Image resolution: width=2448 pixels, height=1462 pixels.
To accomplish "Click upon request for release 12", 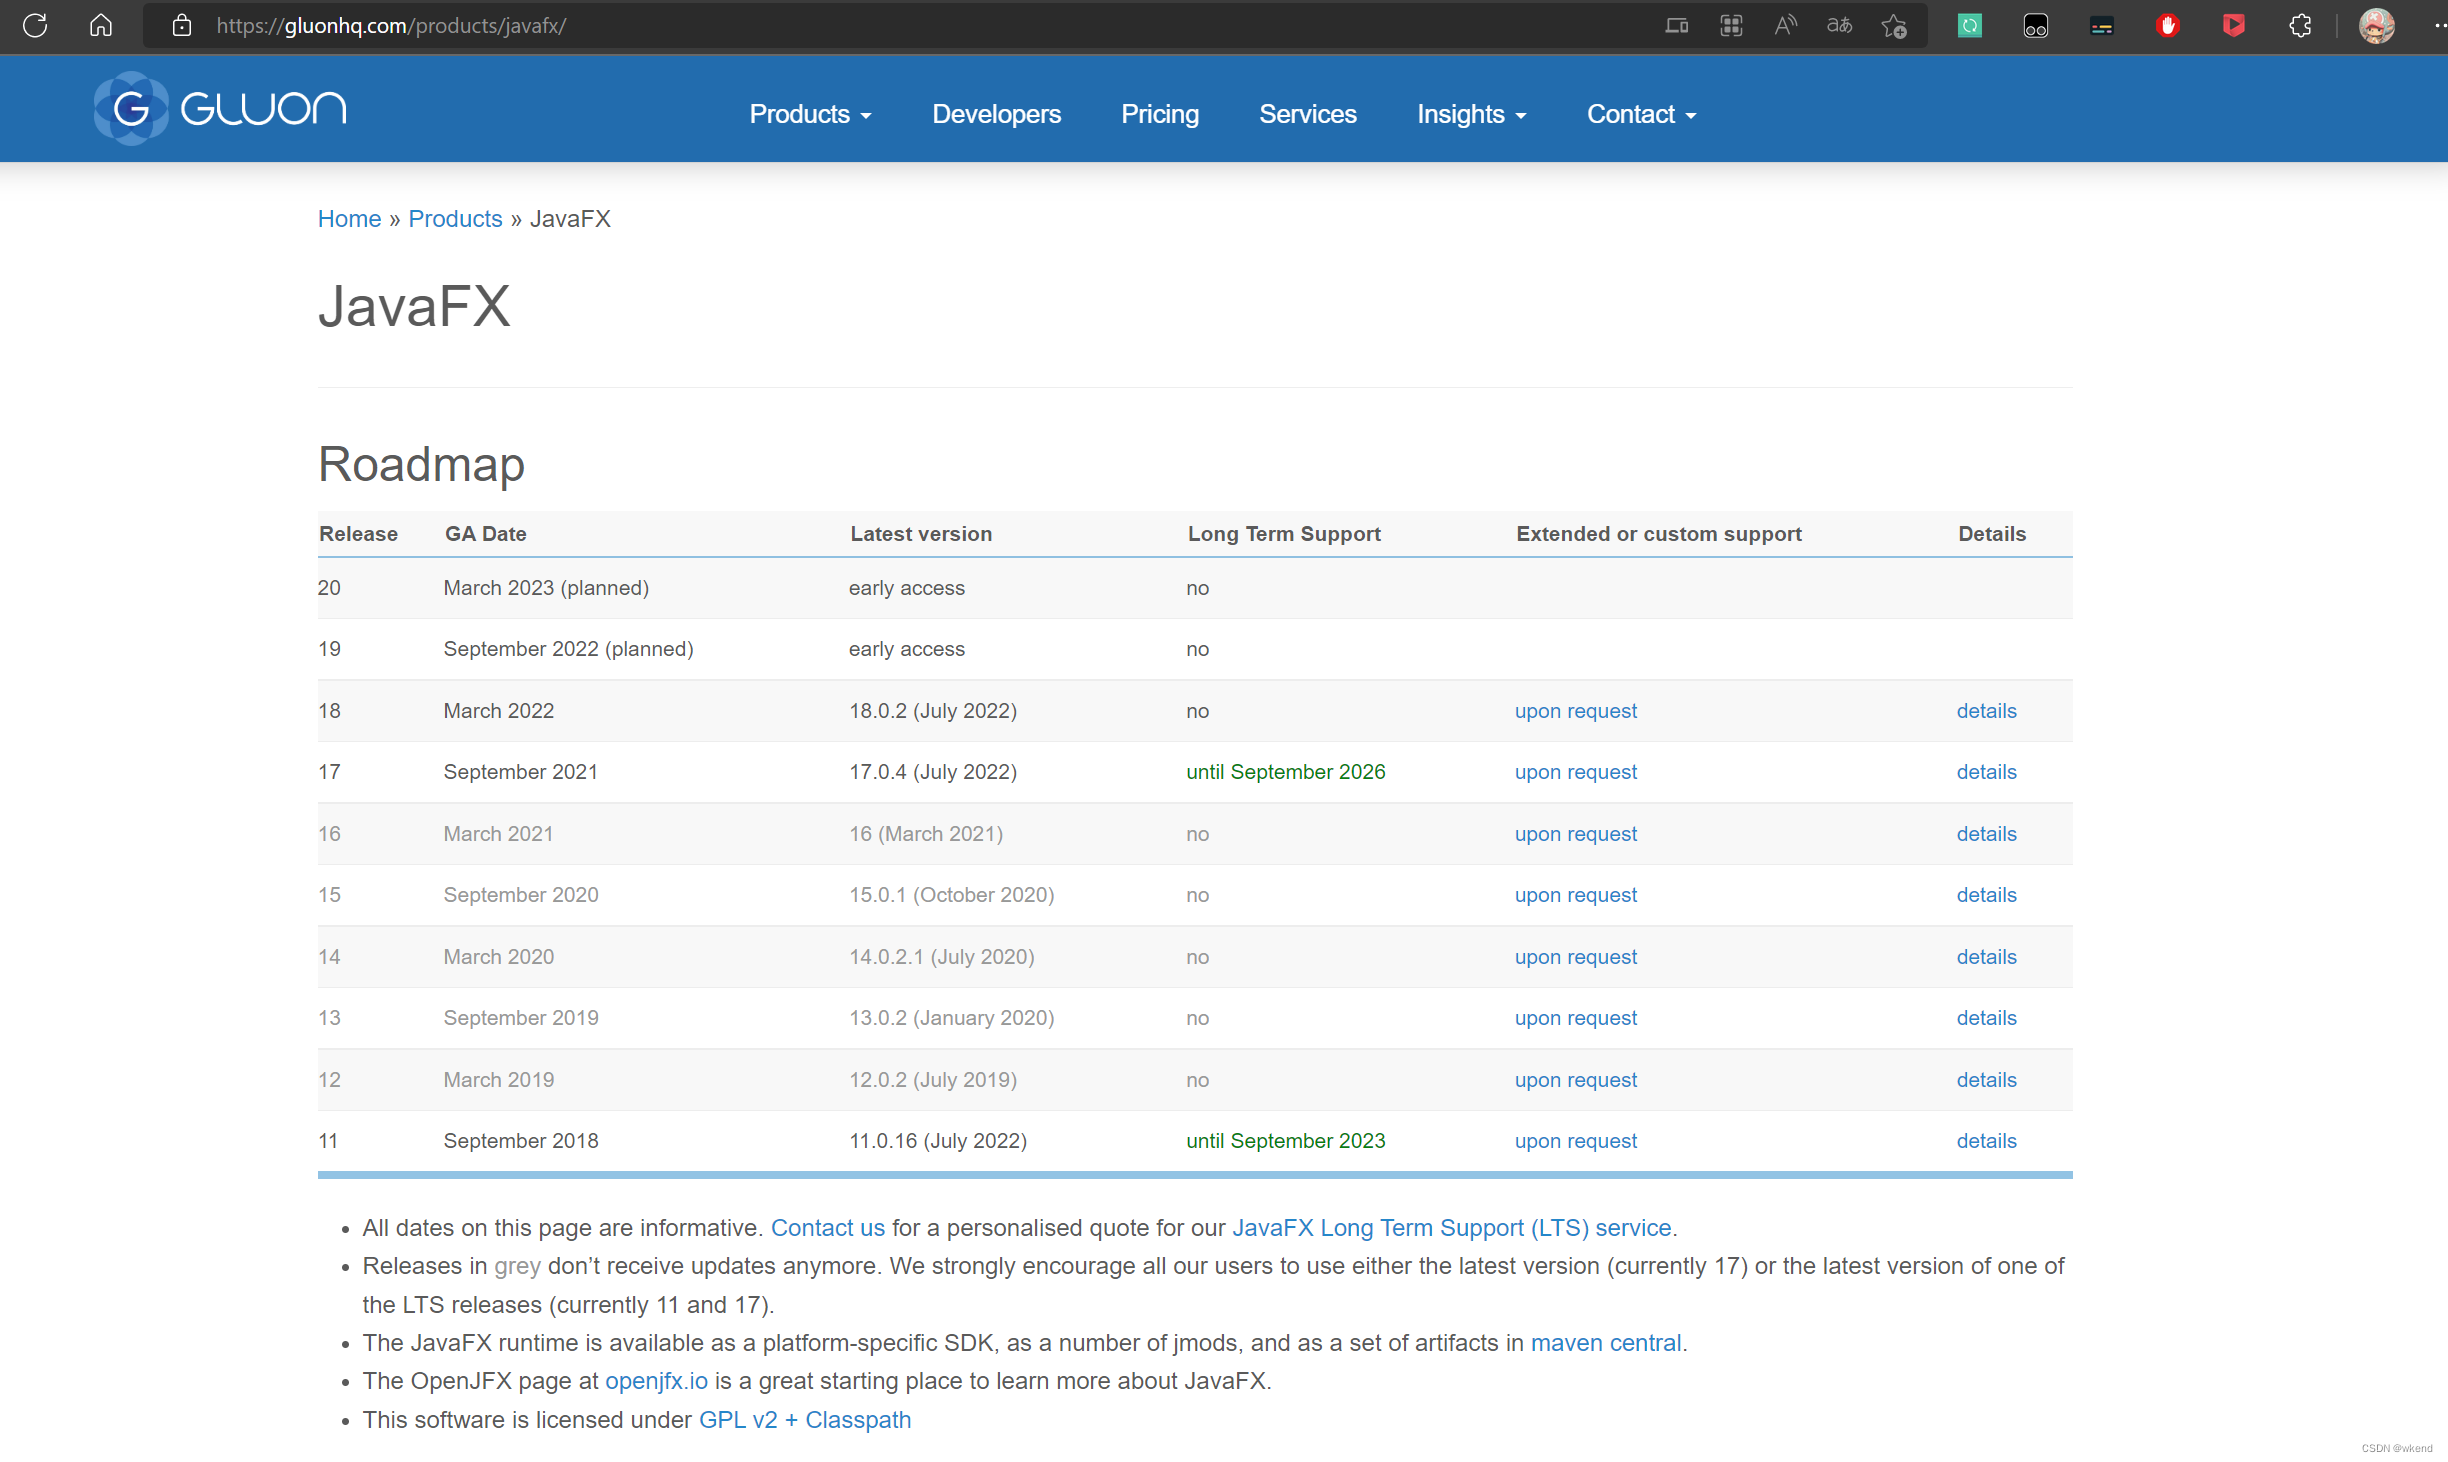I will coord(1575,1080).
